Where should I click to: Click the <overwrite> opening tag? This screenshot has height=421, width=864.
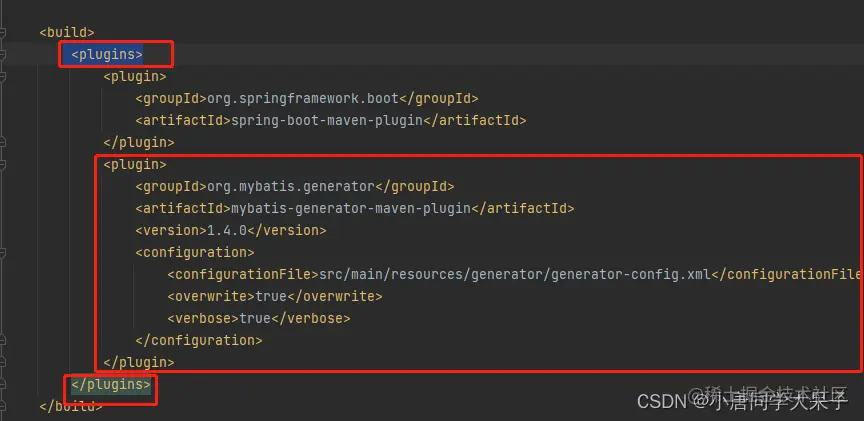pyautogui.click(x=211, y=296)
